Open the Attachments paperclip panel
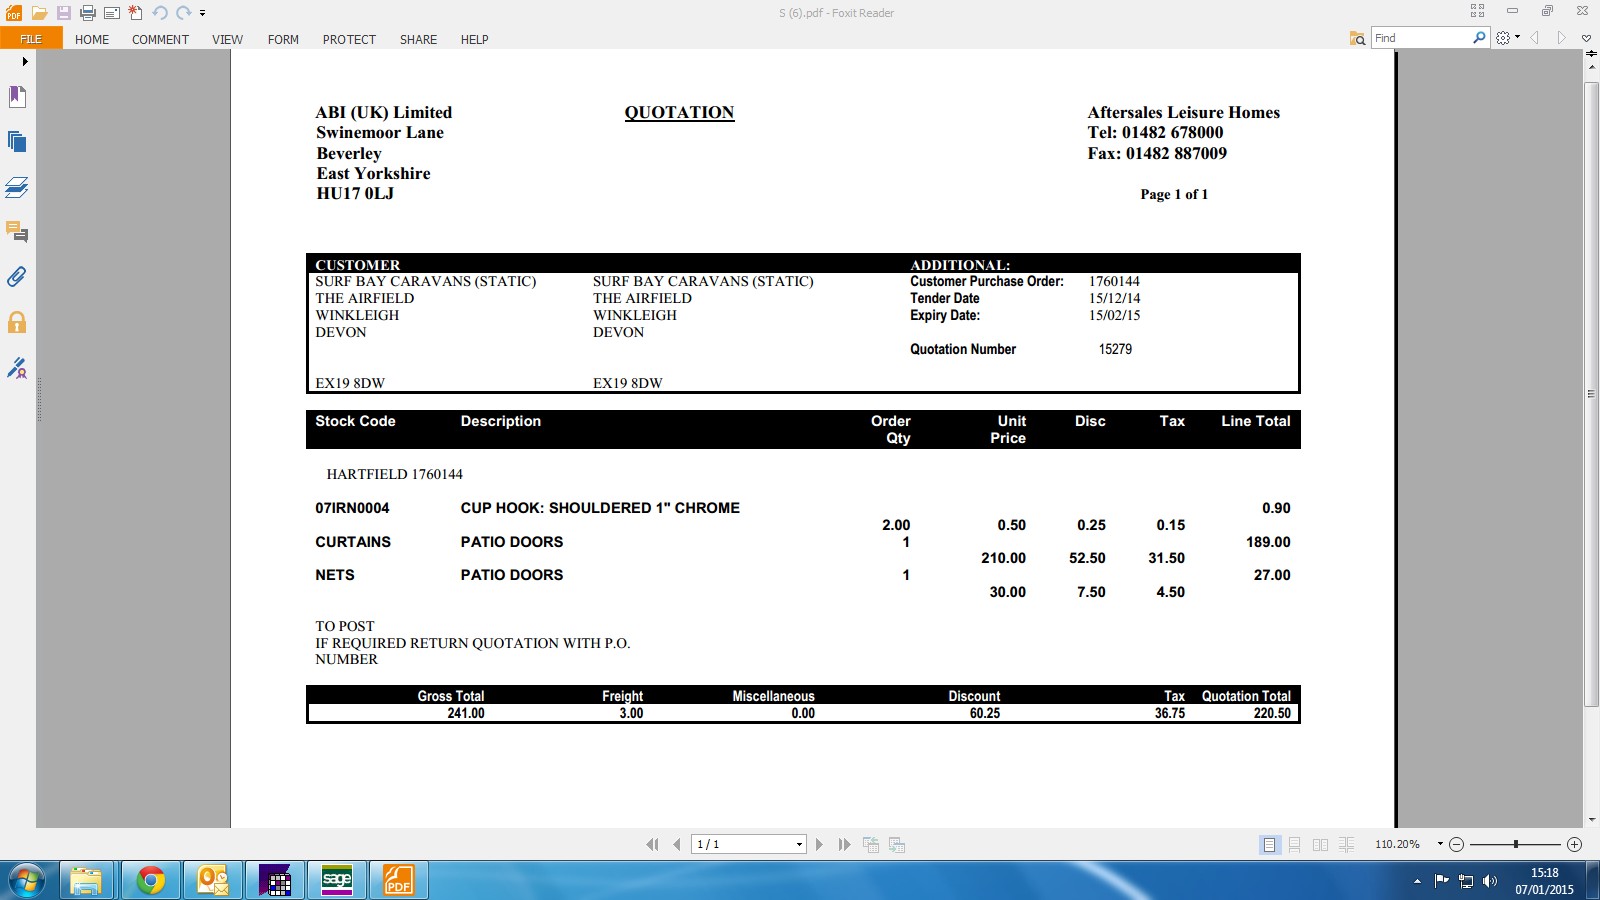The image size is (1600, 900). point(17,277)
